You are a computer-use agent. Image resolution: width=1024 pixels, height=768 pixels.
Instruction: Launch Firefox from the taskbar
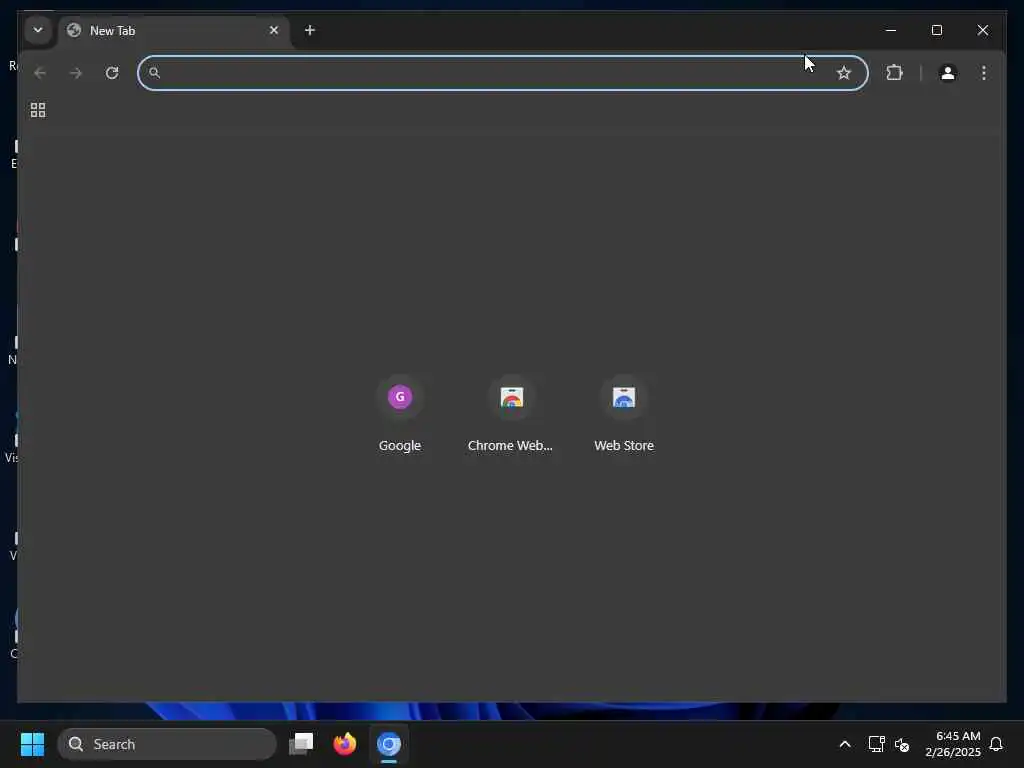(x=345, y=744)
